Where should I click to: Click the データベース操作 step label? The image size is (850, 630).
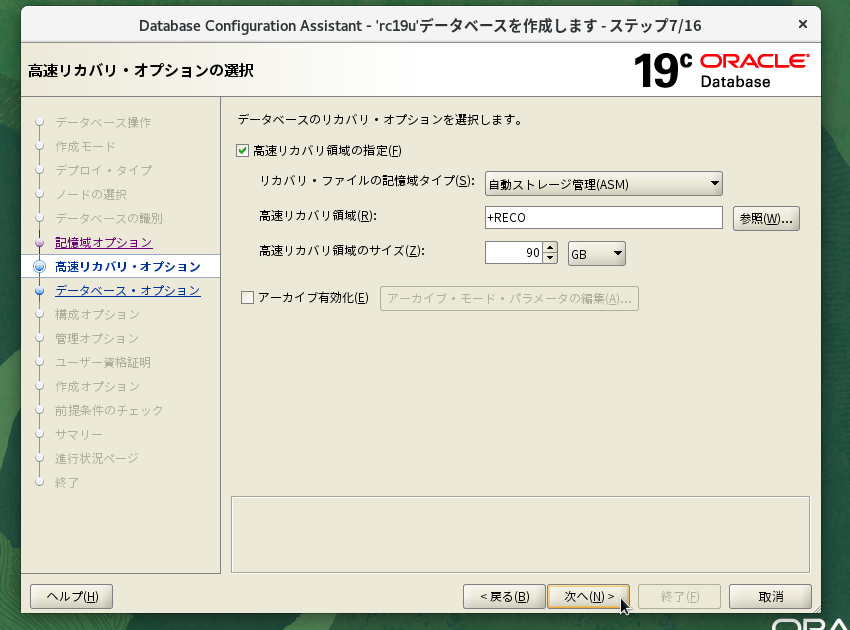coord(103,123)
